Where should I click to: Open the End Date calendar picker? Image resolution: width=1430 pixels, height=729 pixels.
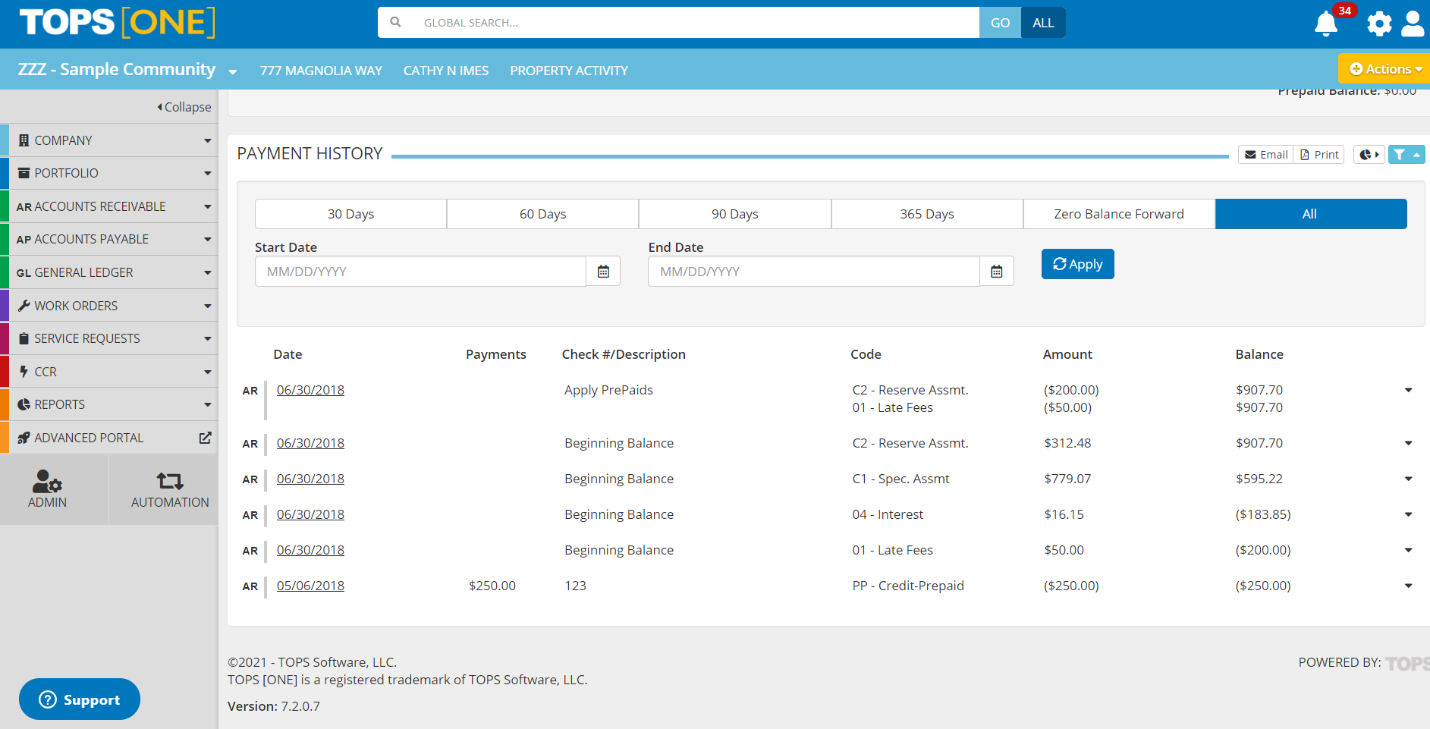click(996, 271)
